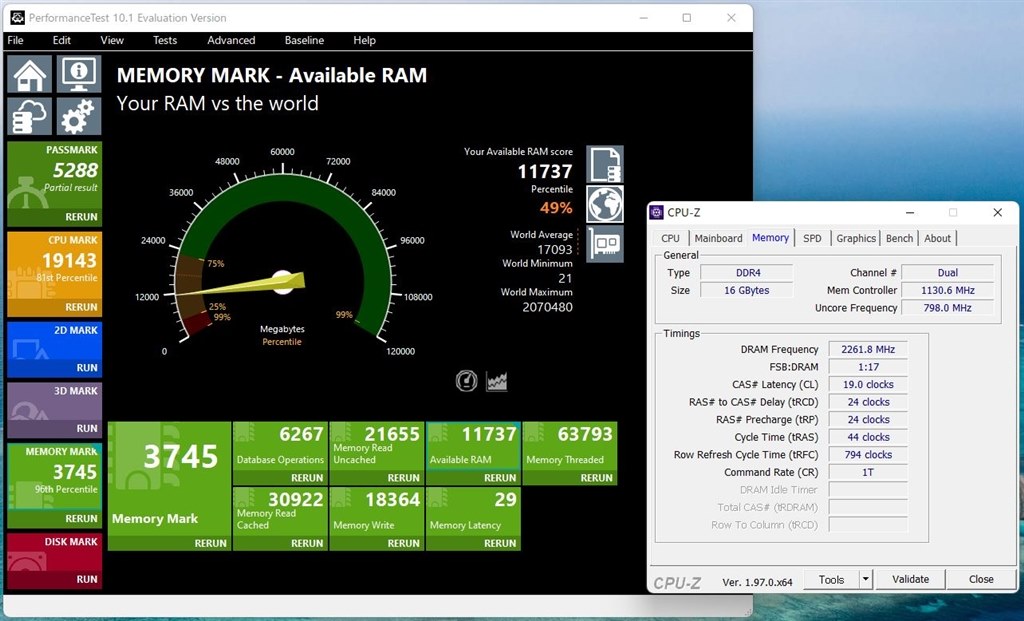Switch to the About tab in CPU-Z
This screenshot has height=621, width=1024.
(937, 238)
